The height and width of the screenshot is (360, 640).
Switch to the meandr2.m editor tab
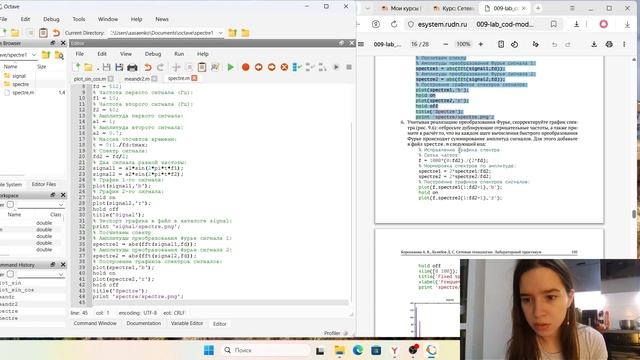[x=137, y=78]
